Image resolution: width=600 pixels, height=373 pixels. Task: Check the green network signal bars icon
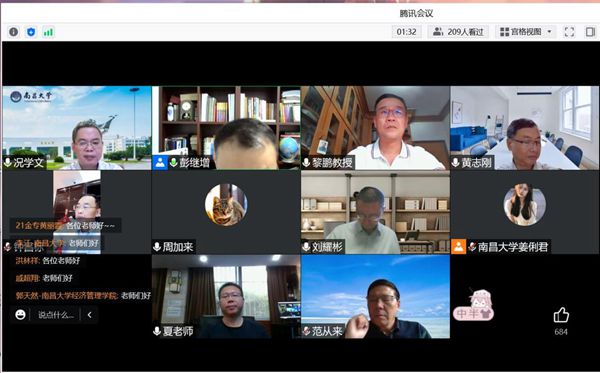click(x=48, y=32)
